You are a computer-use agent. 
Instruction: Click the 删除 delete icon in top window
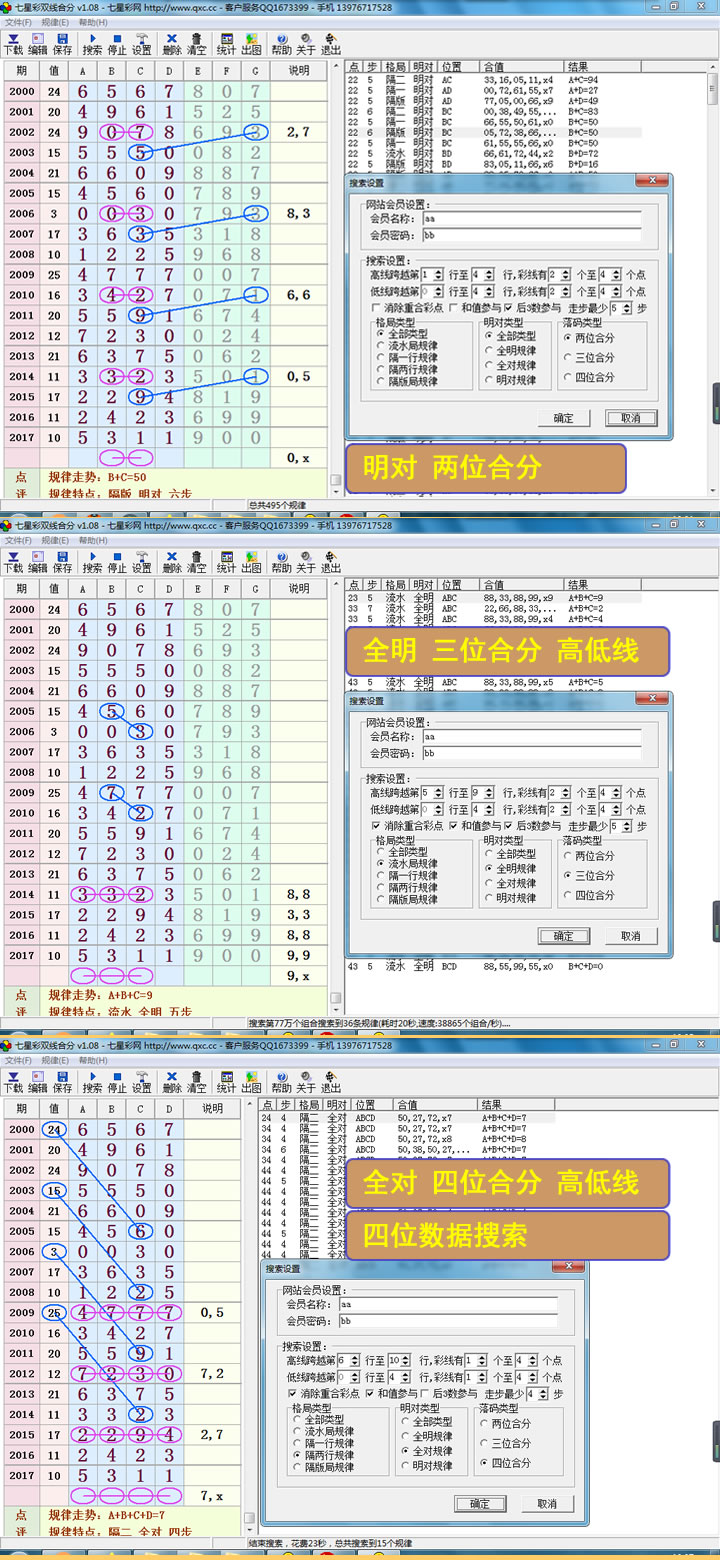(x=172, y=43)
